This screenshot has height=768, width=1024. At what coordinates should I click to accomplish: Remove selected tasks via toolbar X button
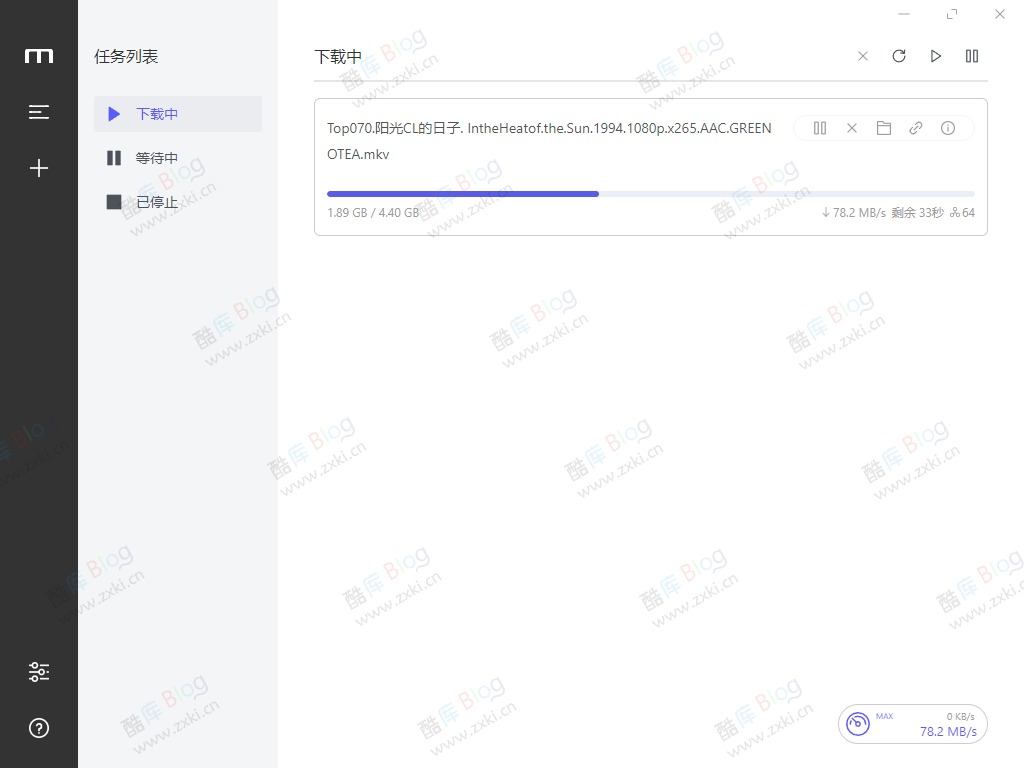862,56
